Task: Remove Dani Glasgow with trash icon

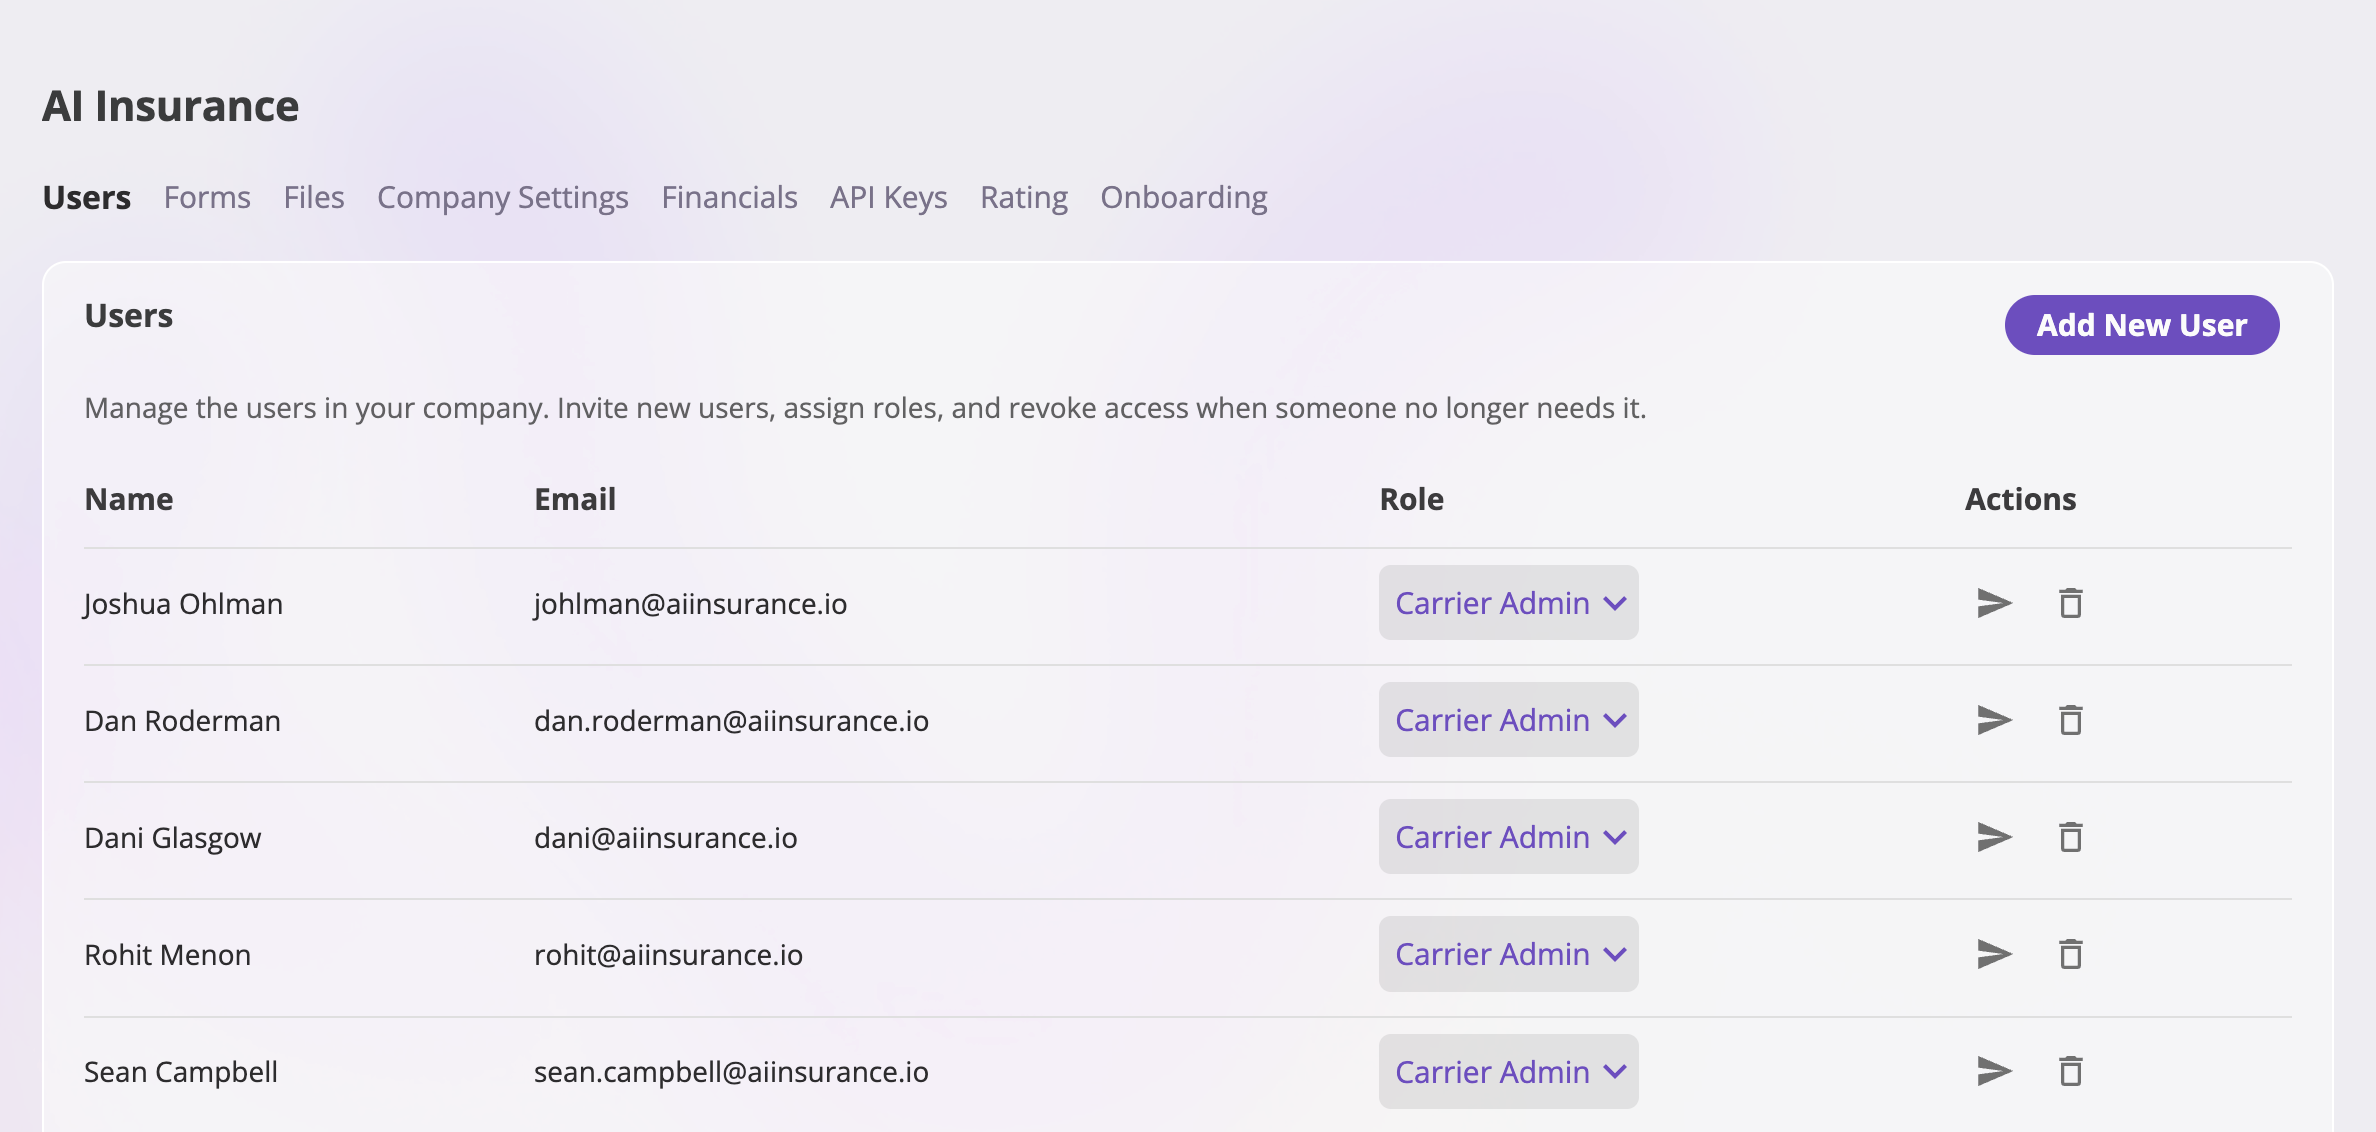Action: click(2070, 837)
